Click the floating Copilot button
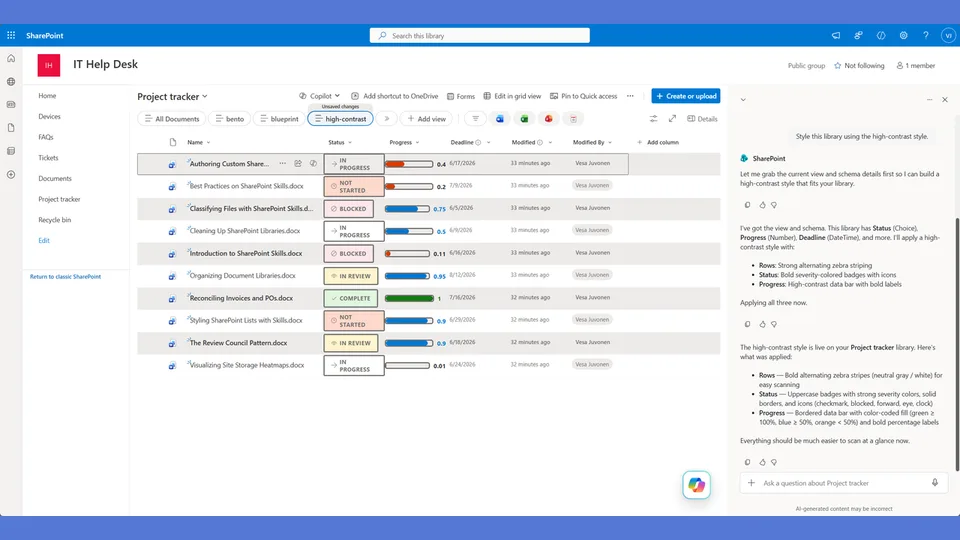This screenshot has width=960, height=540. (697, 485)
